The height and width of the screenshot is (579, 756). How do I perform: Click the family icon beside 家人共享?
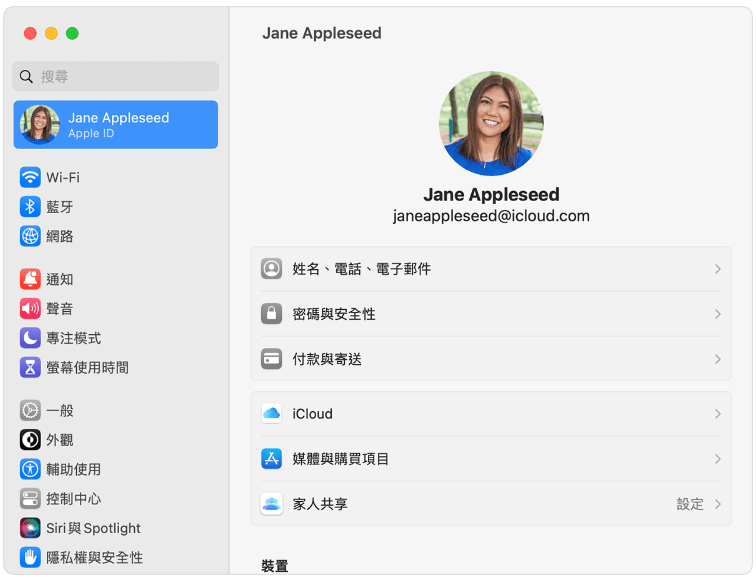271,504
